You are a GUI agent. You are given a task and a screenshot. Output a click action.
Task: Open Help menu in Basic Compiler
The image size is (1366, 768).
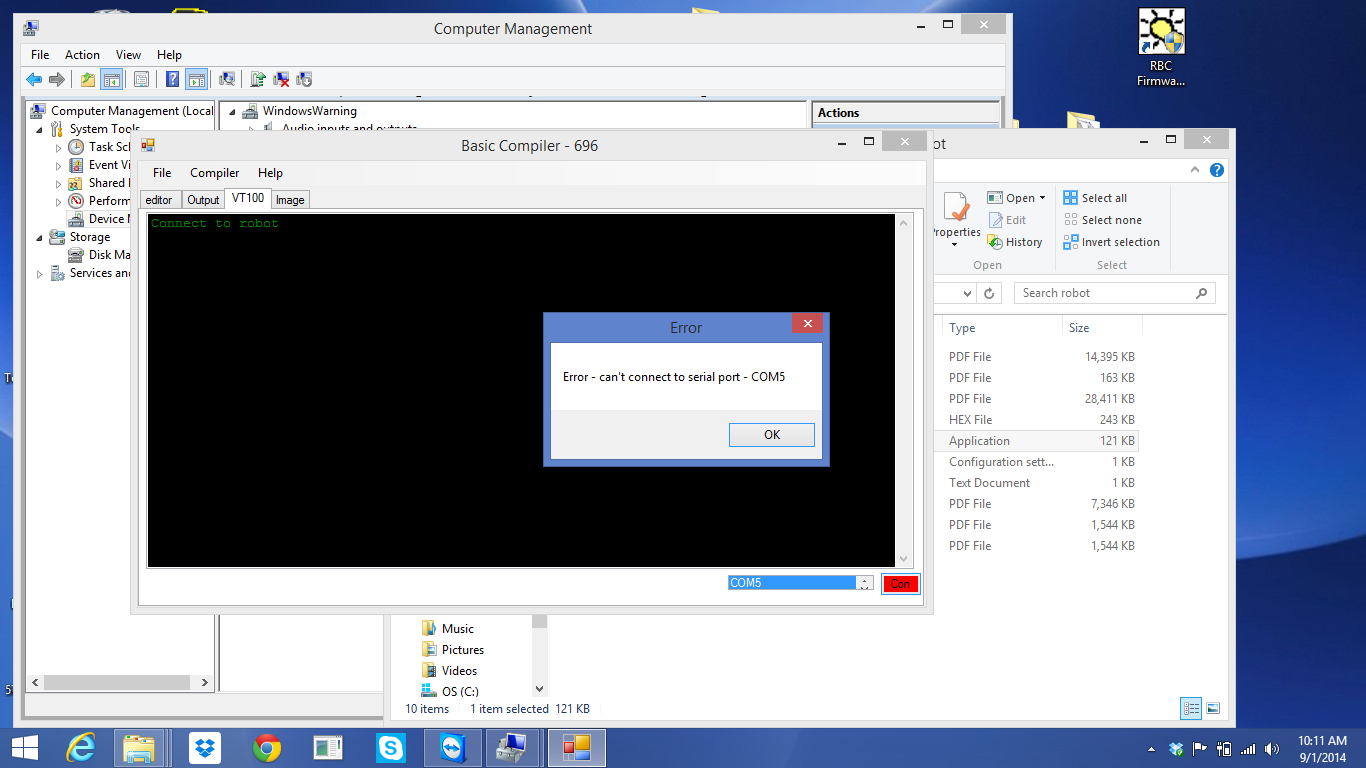point(270,173)
